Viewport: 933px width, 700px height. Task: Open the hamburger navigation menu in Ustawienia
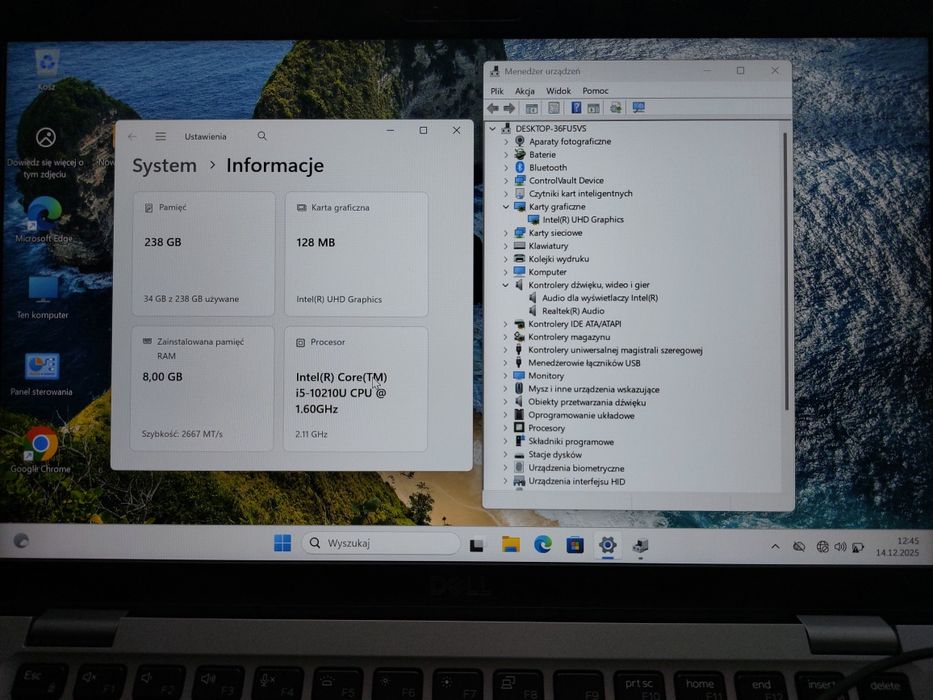click(x=161, y=136)
